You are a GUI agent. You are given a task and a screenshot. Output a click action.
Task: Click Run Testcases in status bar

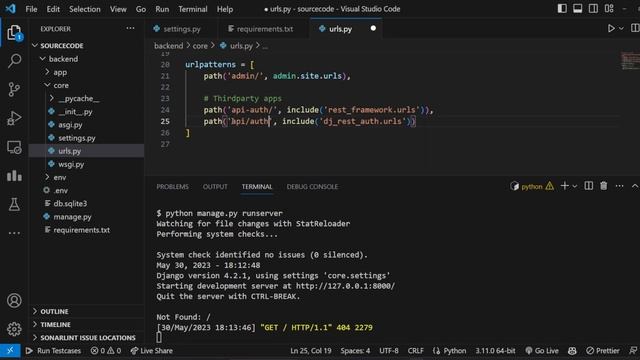(x=53, y=351)
